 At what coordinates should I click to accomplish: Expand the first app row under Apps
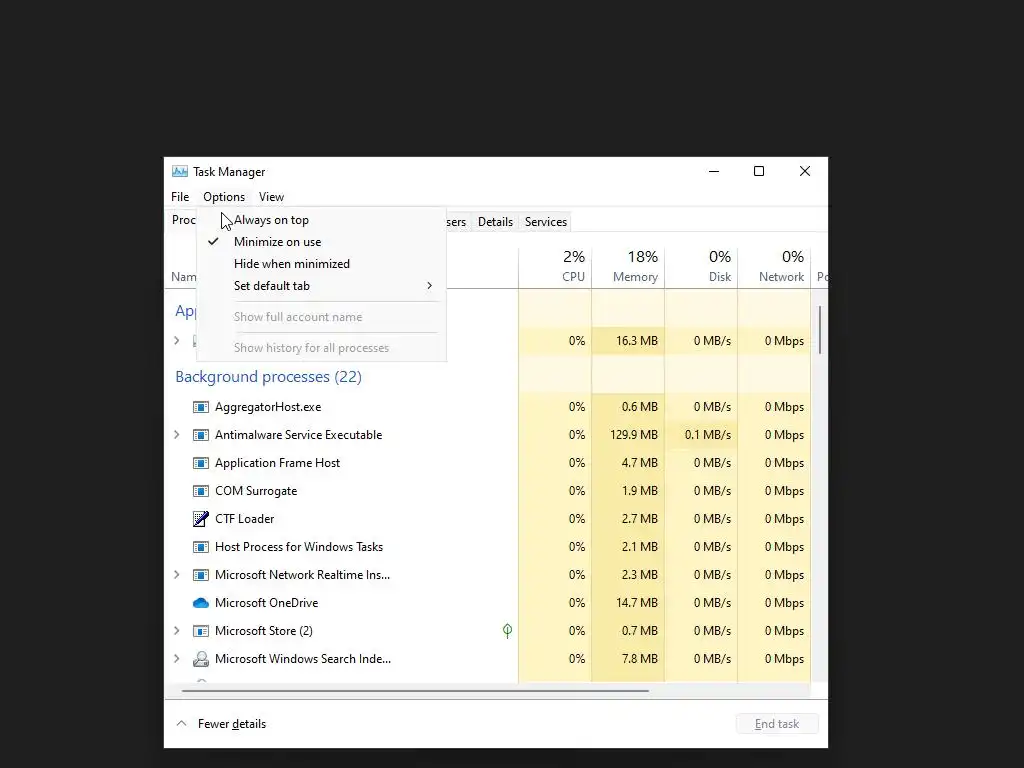(x=176, y=341)
